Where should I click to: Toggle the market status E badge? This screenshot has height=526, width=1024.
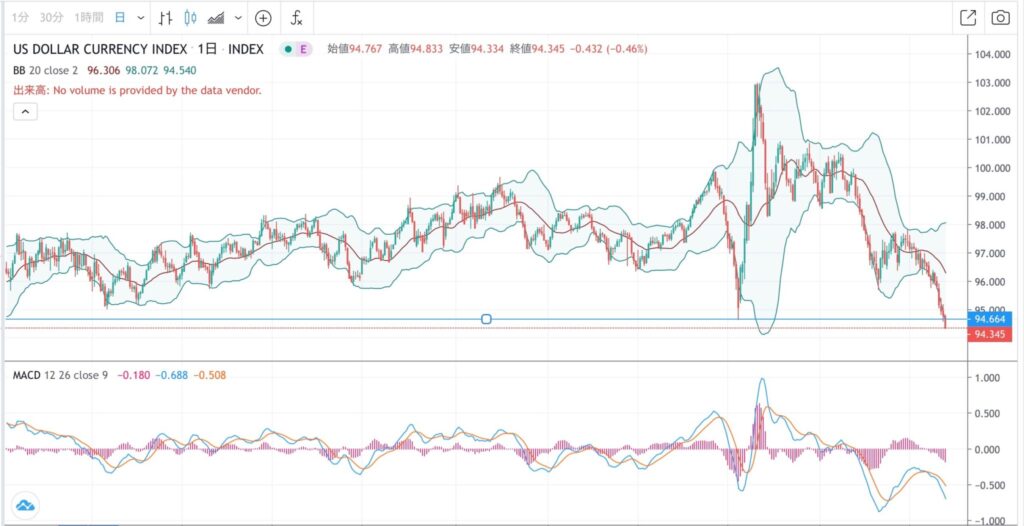point(305,49)
